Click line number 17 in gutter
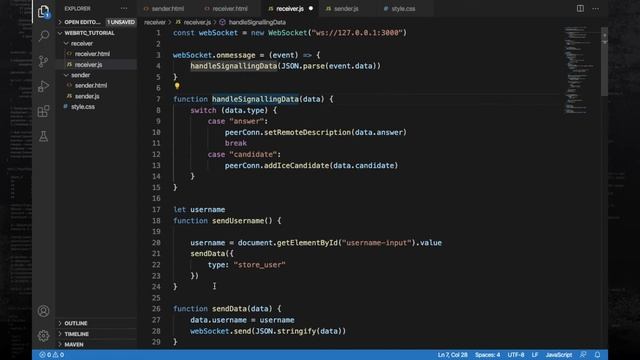This screenshot has width=640, height=360. click(156, 210)
